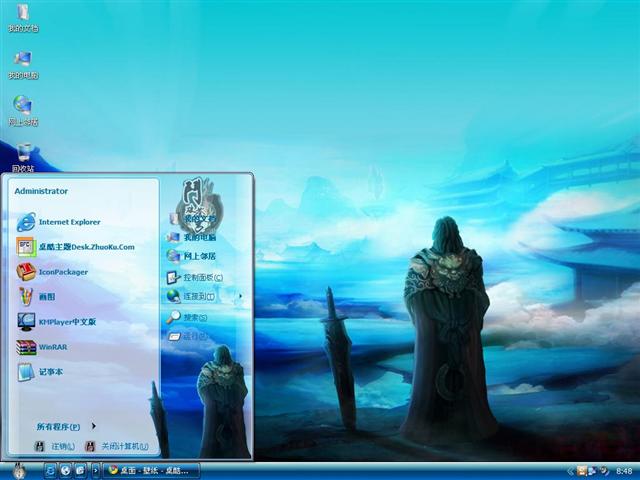The height and width of the screenshot is (480, 640).
Task: Expand hidden tray icons with the double chevron
Action: point(571,471)
